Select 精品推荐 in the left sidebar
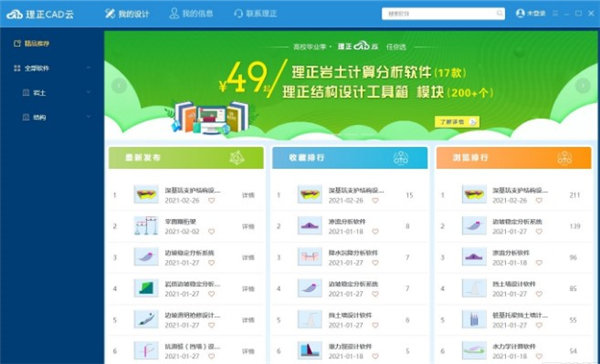600x364 pixels. (x=32, y=44)
